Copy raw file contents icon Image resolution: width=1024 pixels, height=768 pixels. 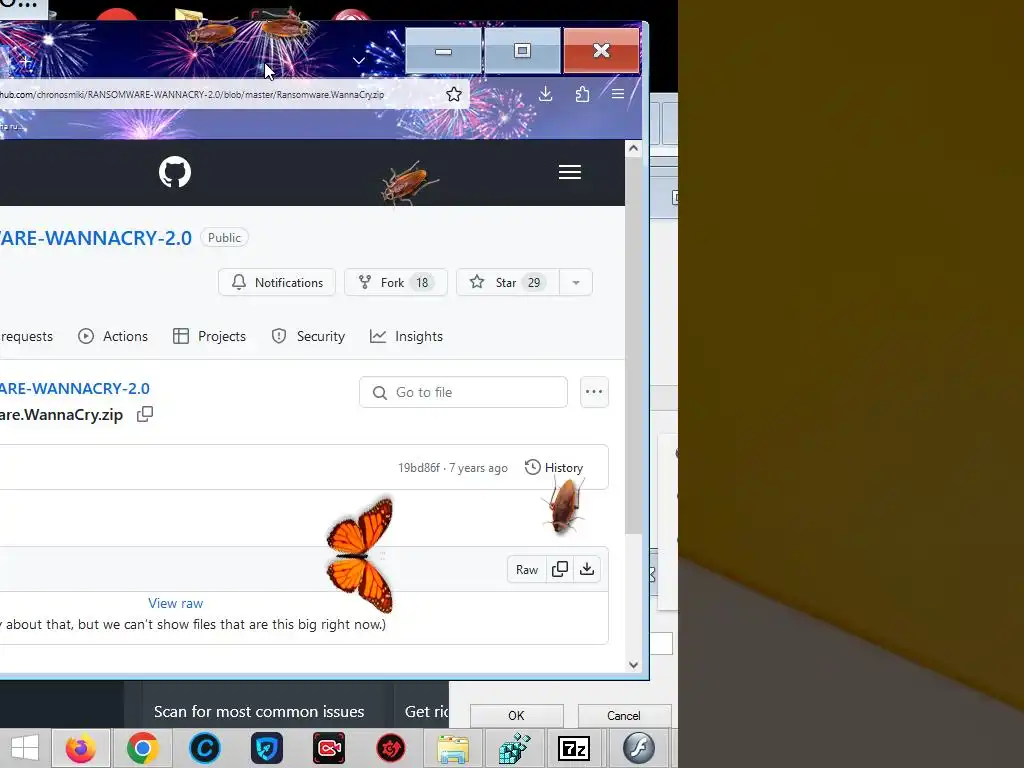[x=560, y=569]
